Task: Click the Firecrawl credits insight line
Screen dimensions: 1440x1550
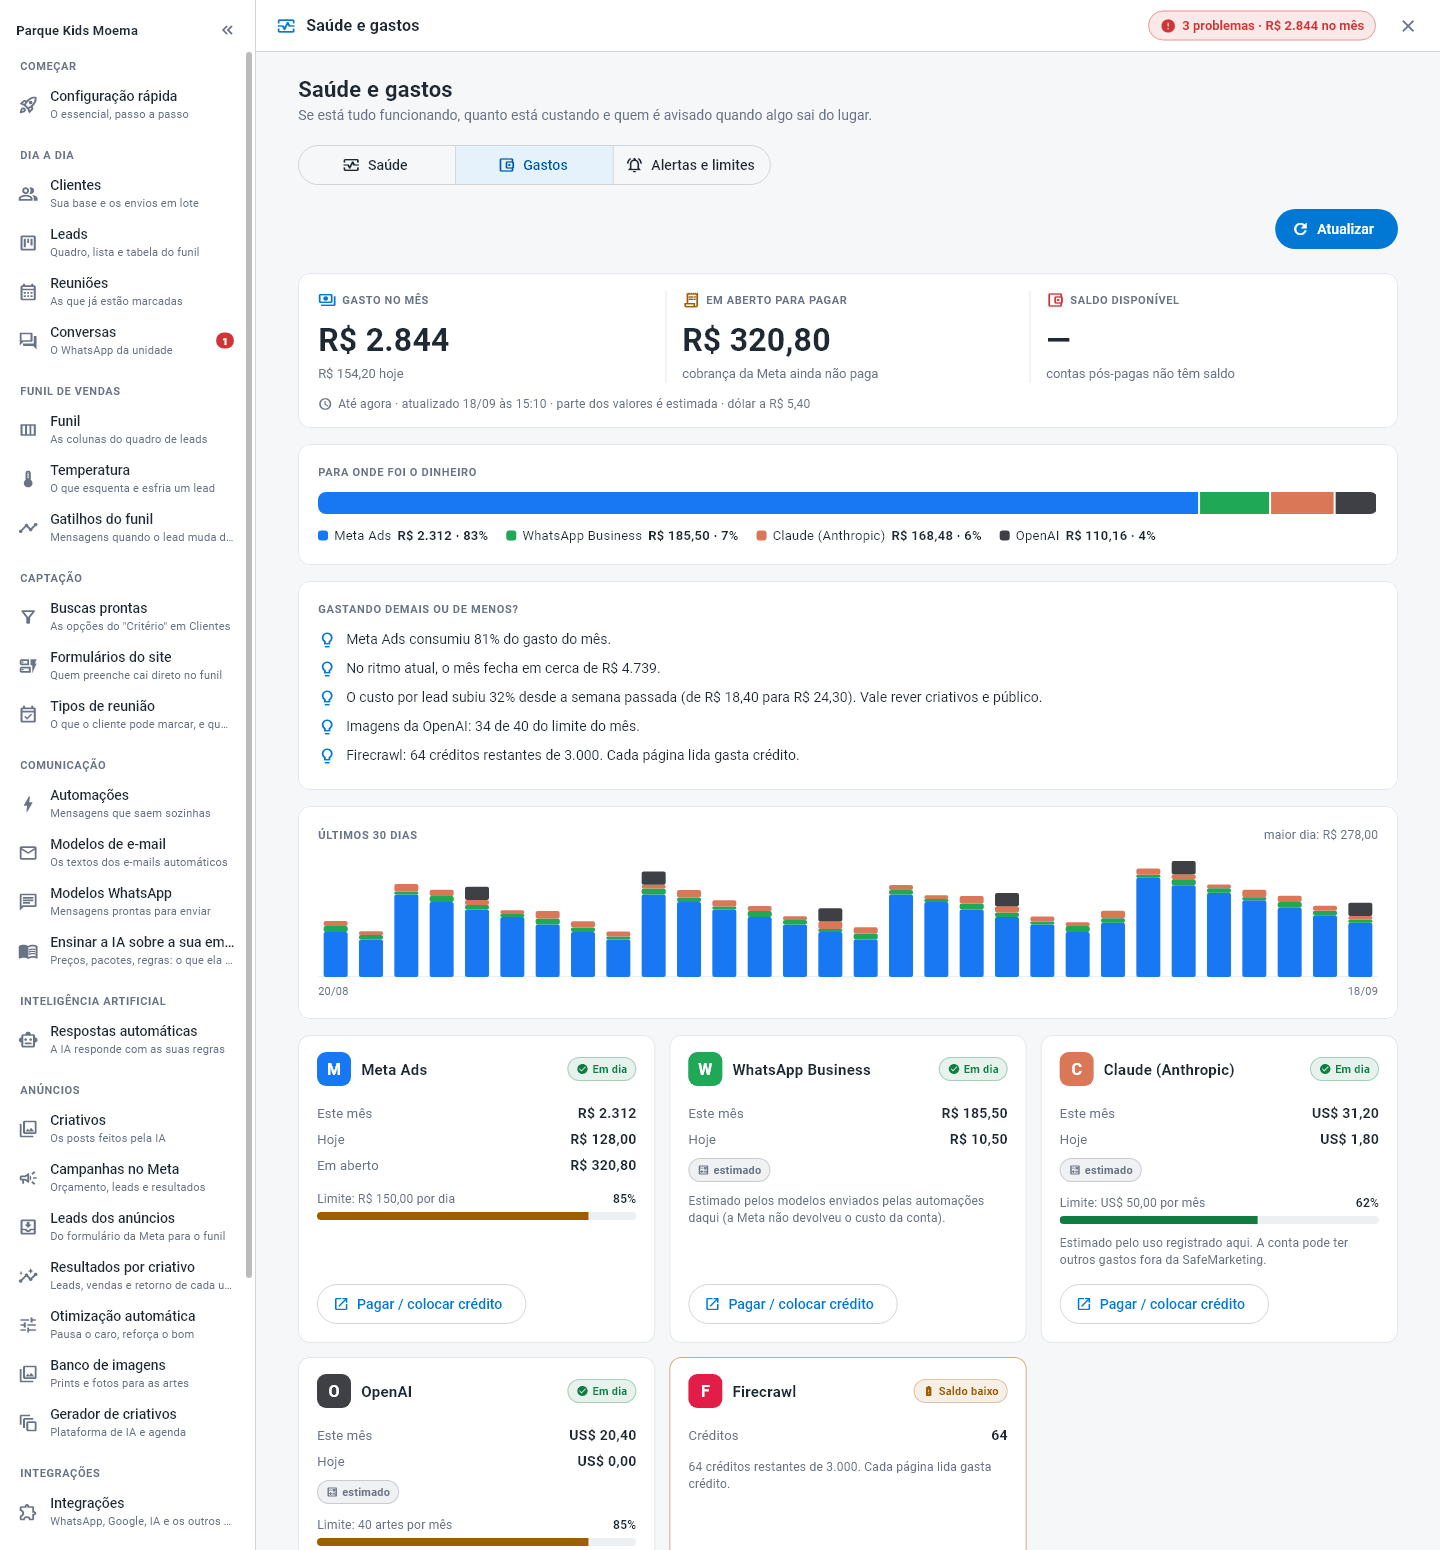Action: coord(573,755)
